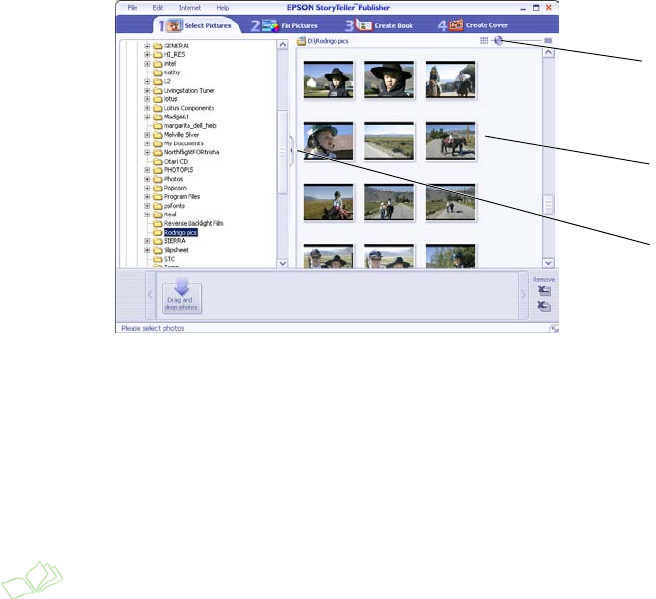
Task: Click the thumbnail pane scroll down arrow
Action: [548, 263]
